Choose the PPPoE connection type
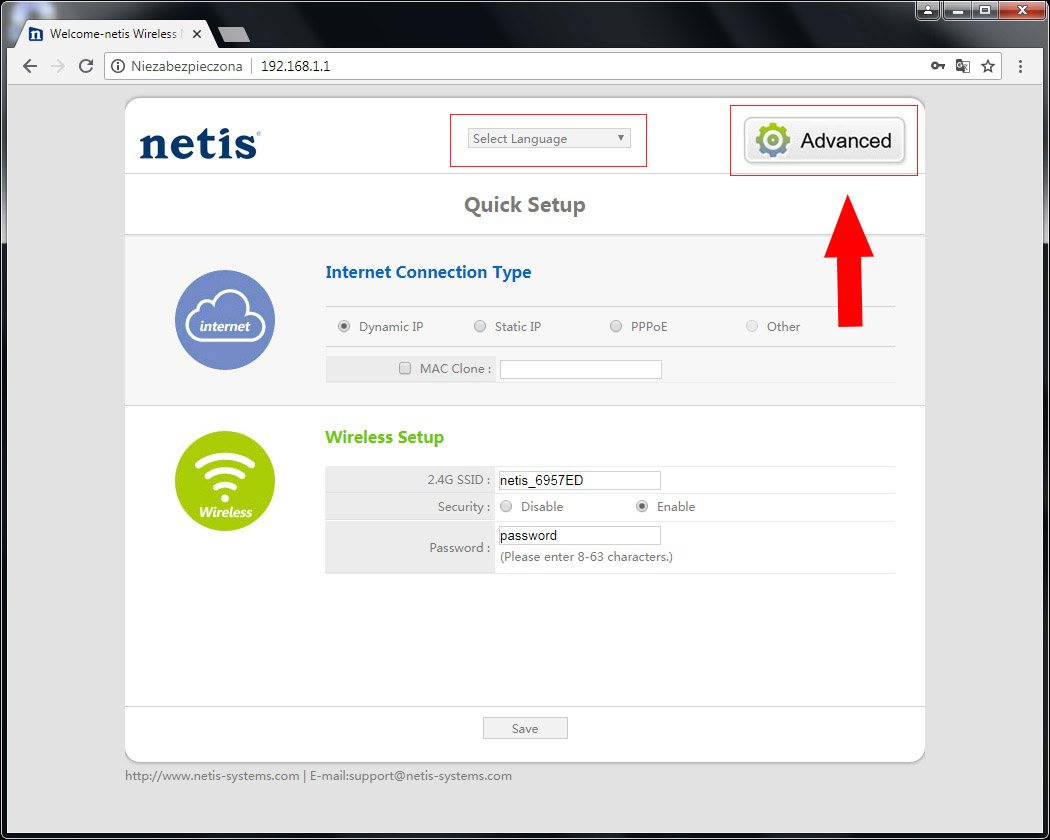This screenshot has width=1050, height=840. click(x=615, y=326)
